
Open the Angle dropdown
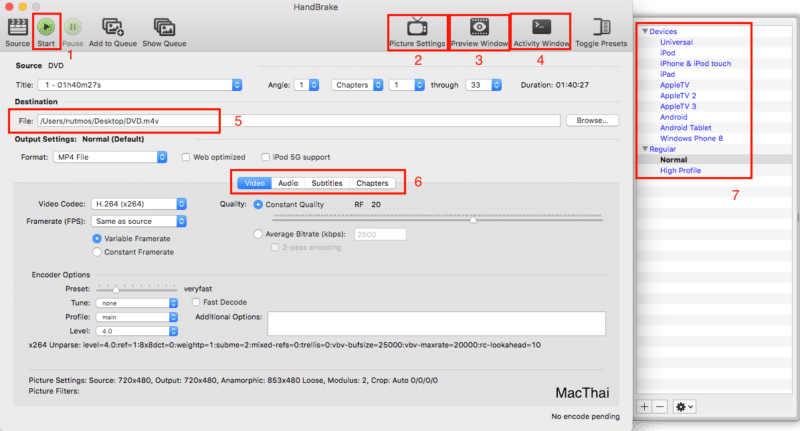(307, 85)
